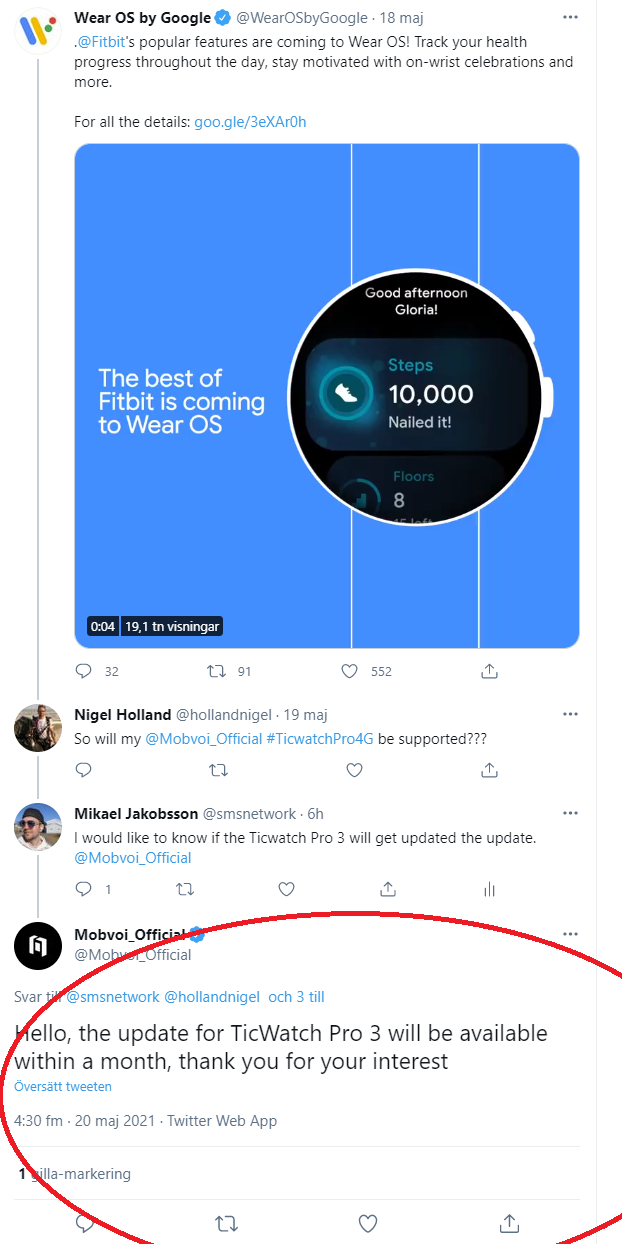This screenshot has height=1244, width=622.
Task: Like the Mobvoi_Official reply tweet
Action: [x=368, y=1223]
